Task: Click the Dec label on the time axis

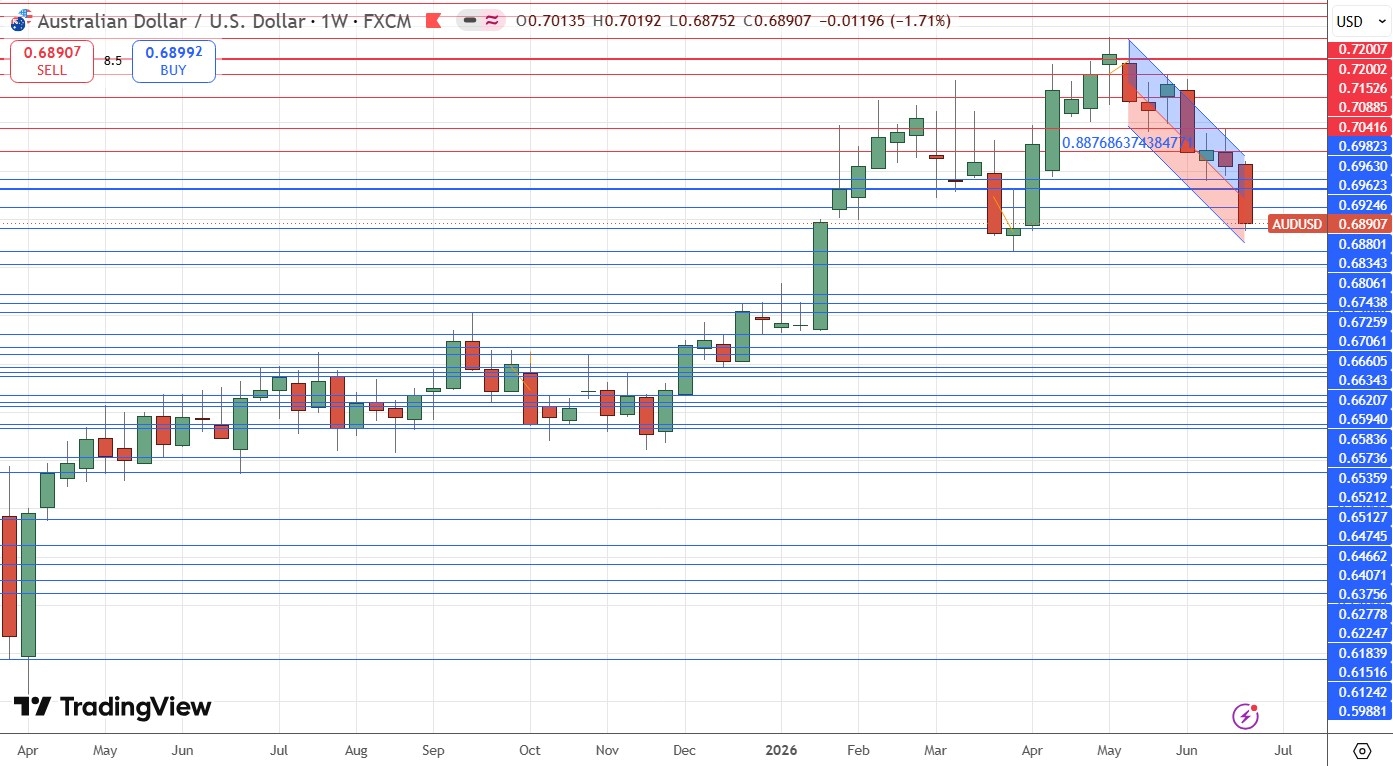Action: 685,750
